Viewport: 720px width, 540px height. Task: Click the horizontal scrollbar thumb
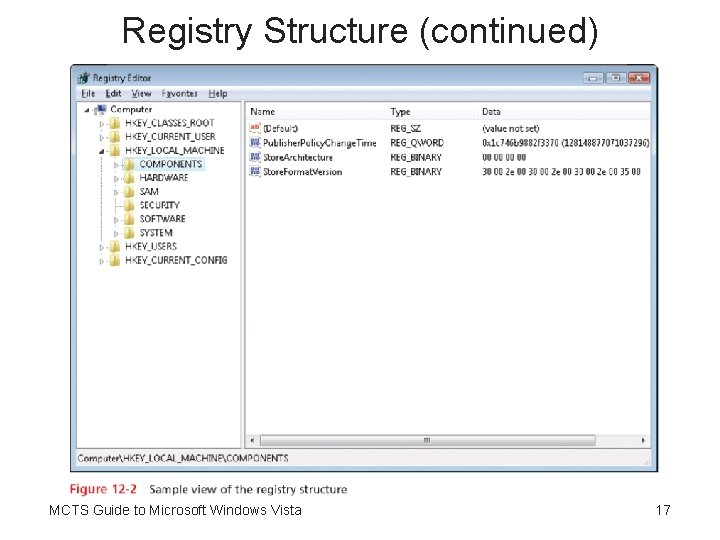tap(428, 440)
